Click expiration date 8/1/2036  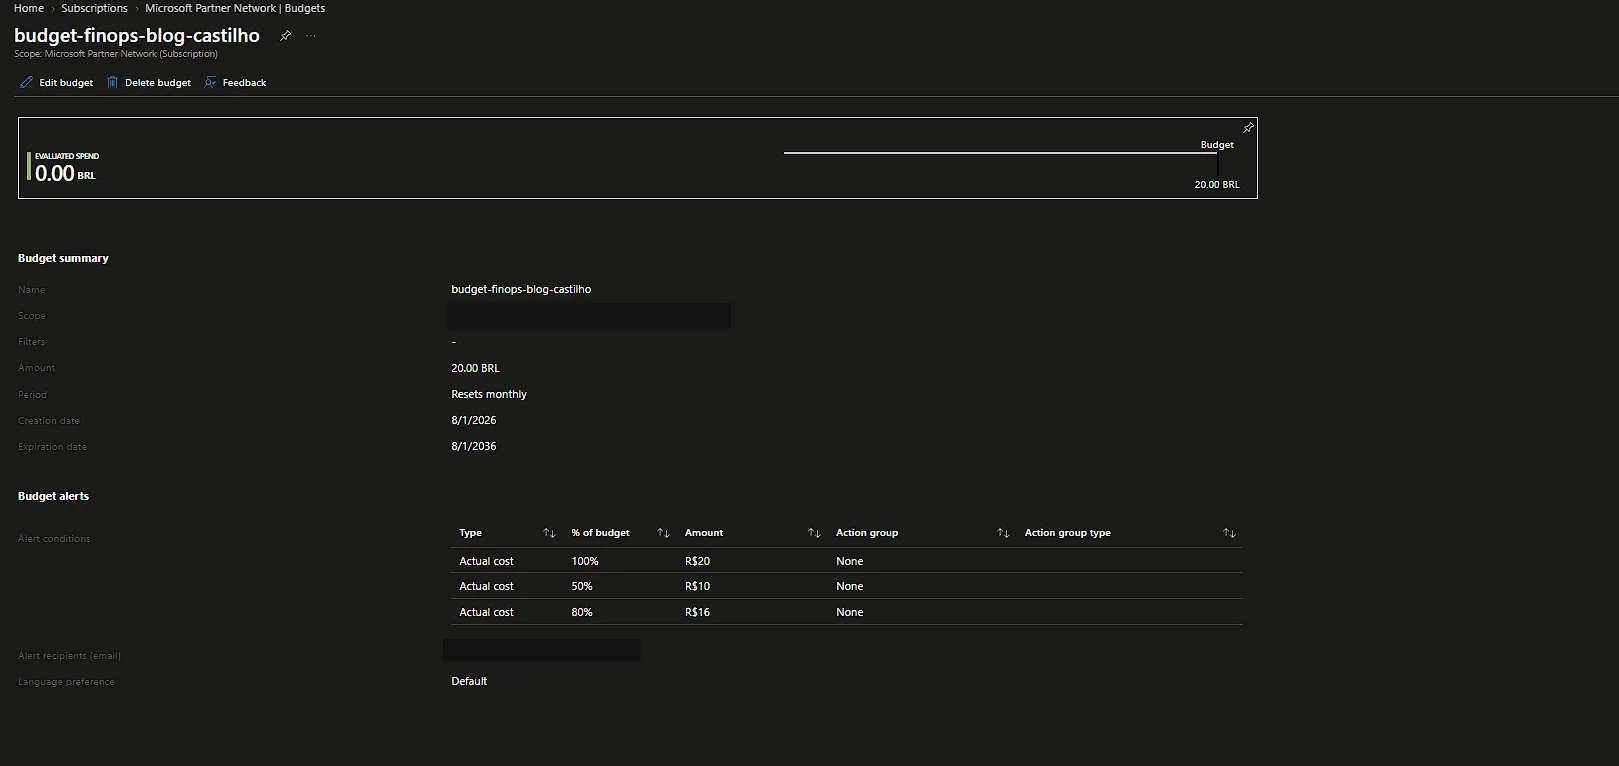click(x=474, y=446)
